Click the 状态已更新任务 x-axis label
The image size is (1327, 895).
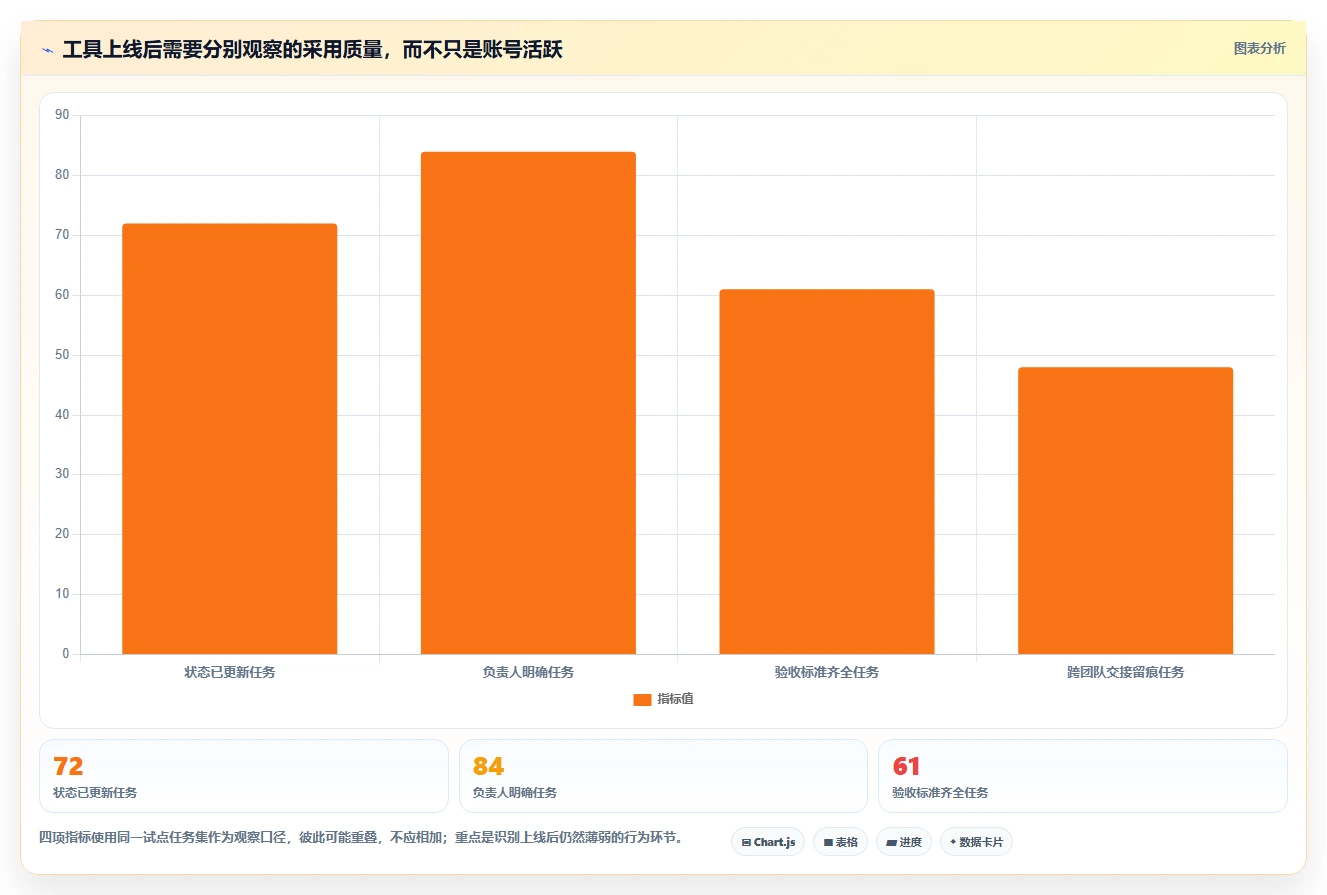click(230, 672)
